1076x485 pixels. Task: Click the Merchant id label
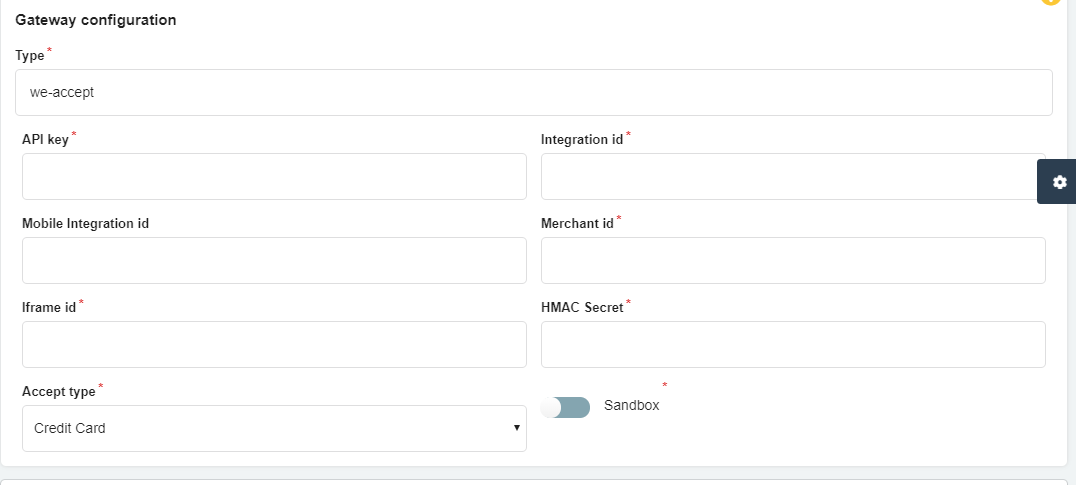pyautogui.click(x=577, y=224)
